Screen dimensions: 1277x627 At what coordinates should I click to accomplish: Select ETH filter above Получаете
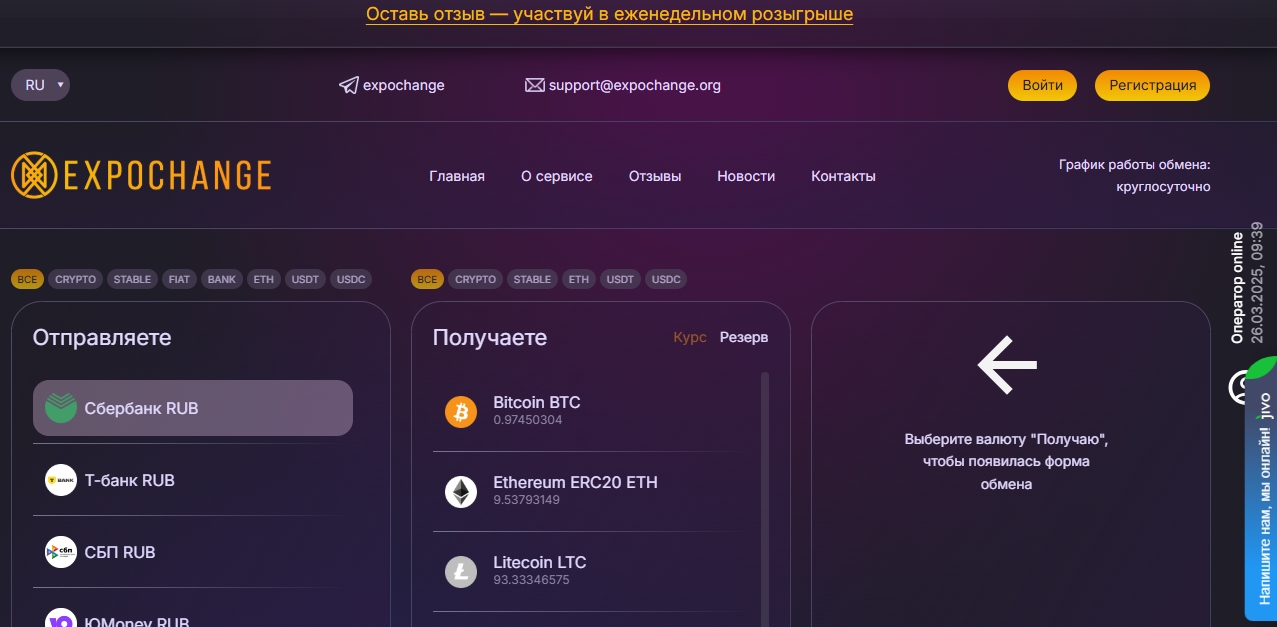click(579, 279)
